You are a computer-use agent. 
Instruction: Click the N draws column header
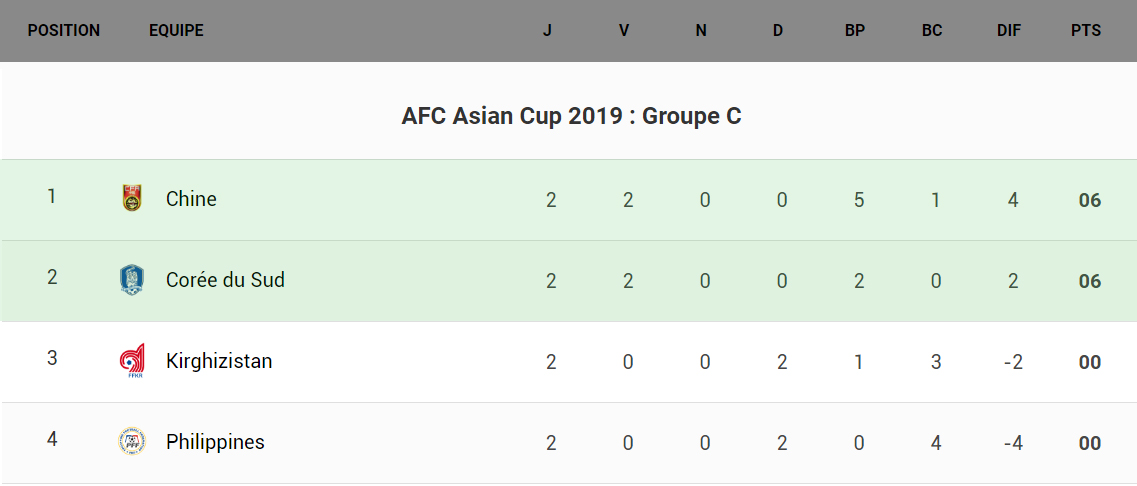pos(701,31)
